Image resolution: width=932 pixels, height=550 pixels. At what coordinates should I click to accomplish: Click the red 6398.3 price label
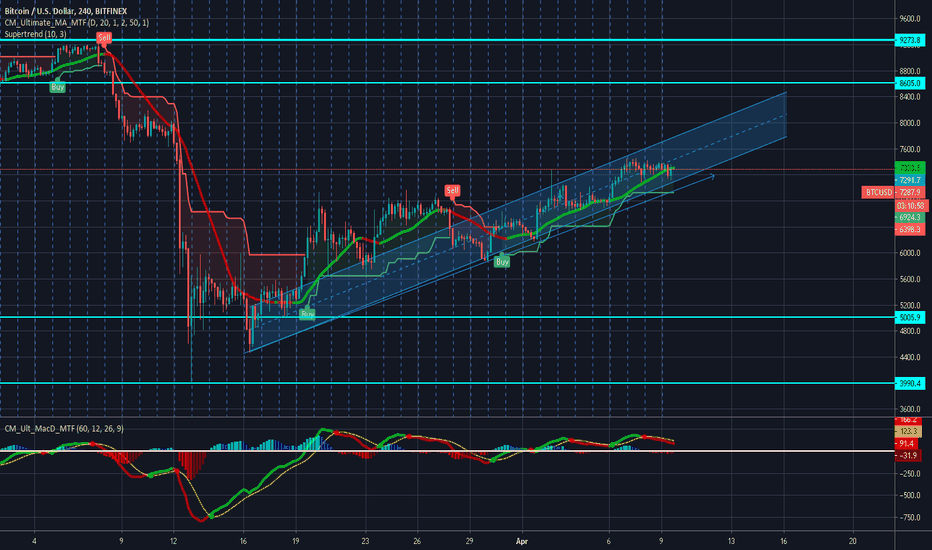pyautogui.click(x=910, y=230)
